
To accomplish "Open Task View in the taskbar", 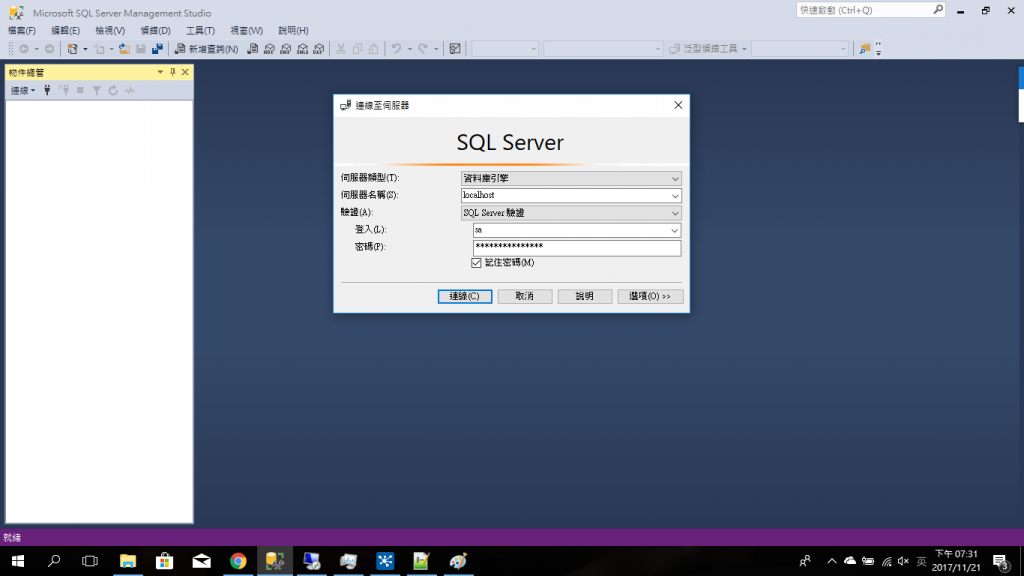I will pyautogui.click(x=90, y=561).
